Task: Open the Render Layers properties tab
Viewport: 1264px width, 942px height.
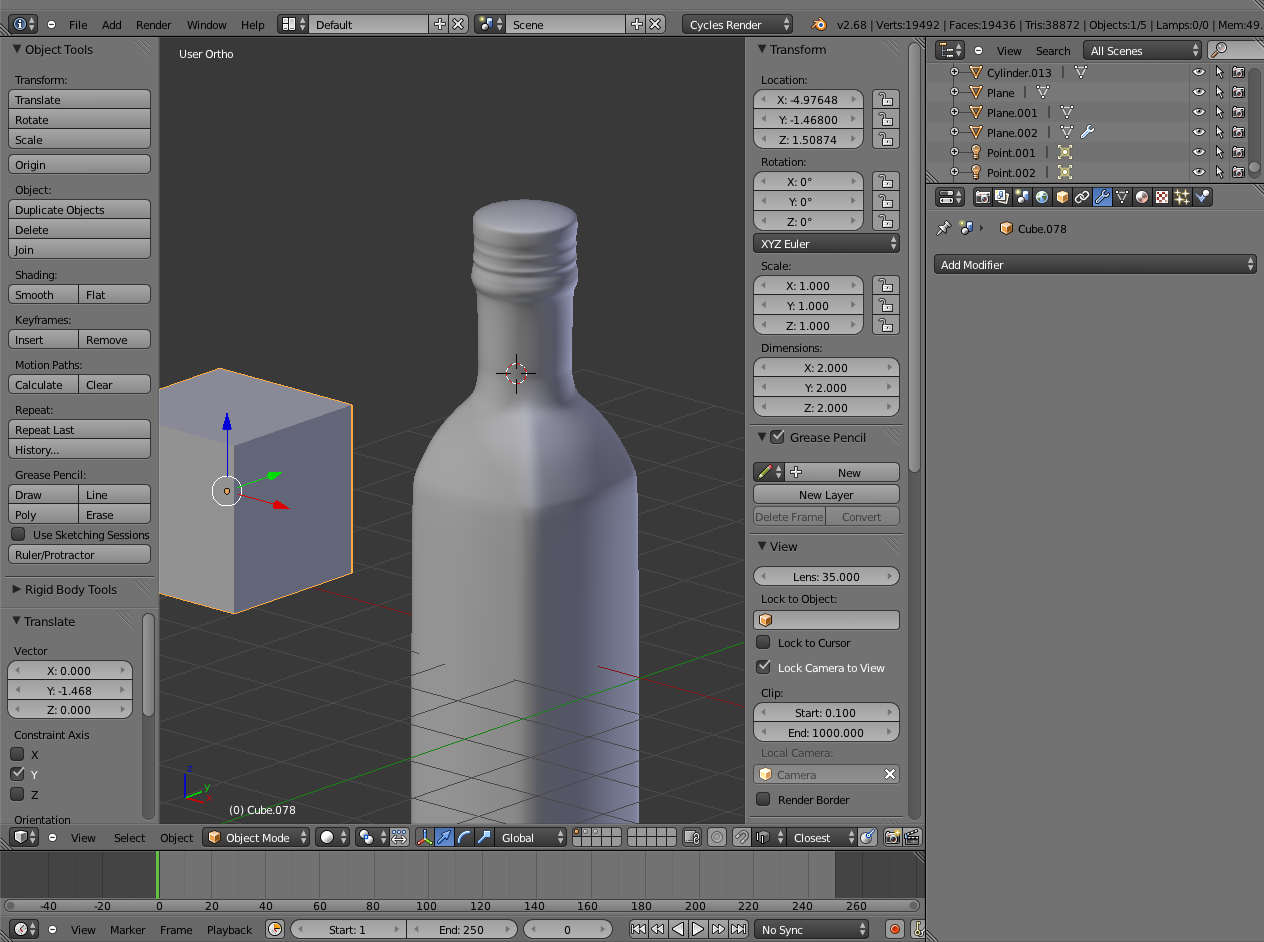Action: point(1002,197)
